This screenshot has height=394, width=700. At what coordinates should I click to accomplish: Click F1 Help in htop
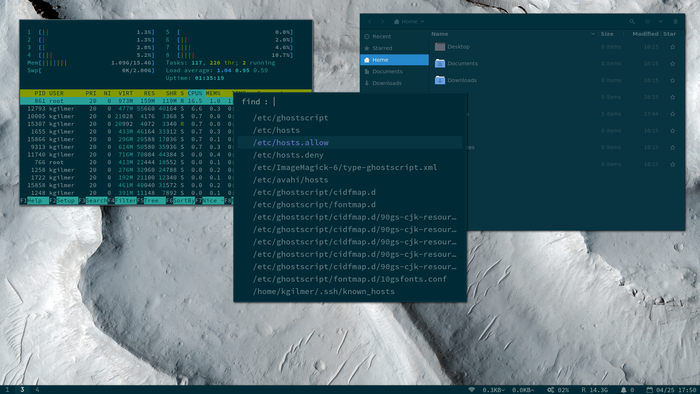tap(34, 201)
